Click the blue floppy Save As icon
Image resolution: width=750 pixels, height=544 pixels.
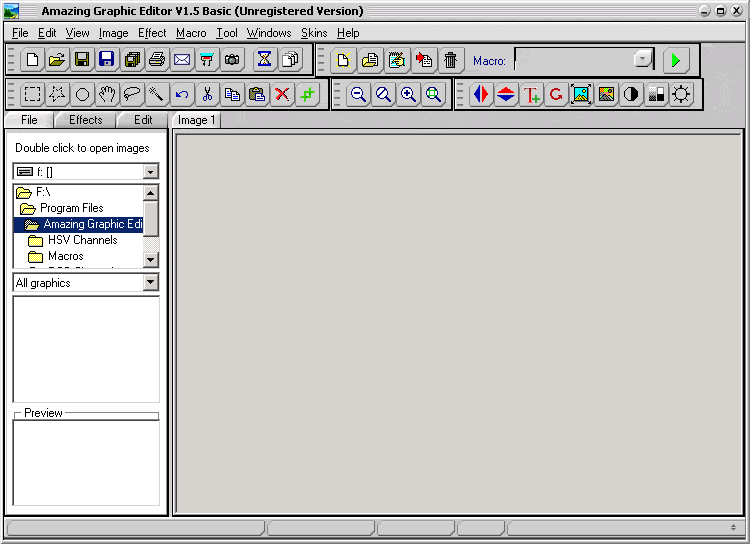tap(107, 60)
